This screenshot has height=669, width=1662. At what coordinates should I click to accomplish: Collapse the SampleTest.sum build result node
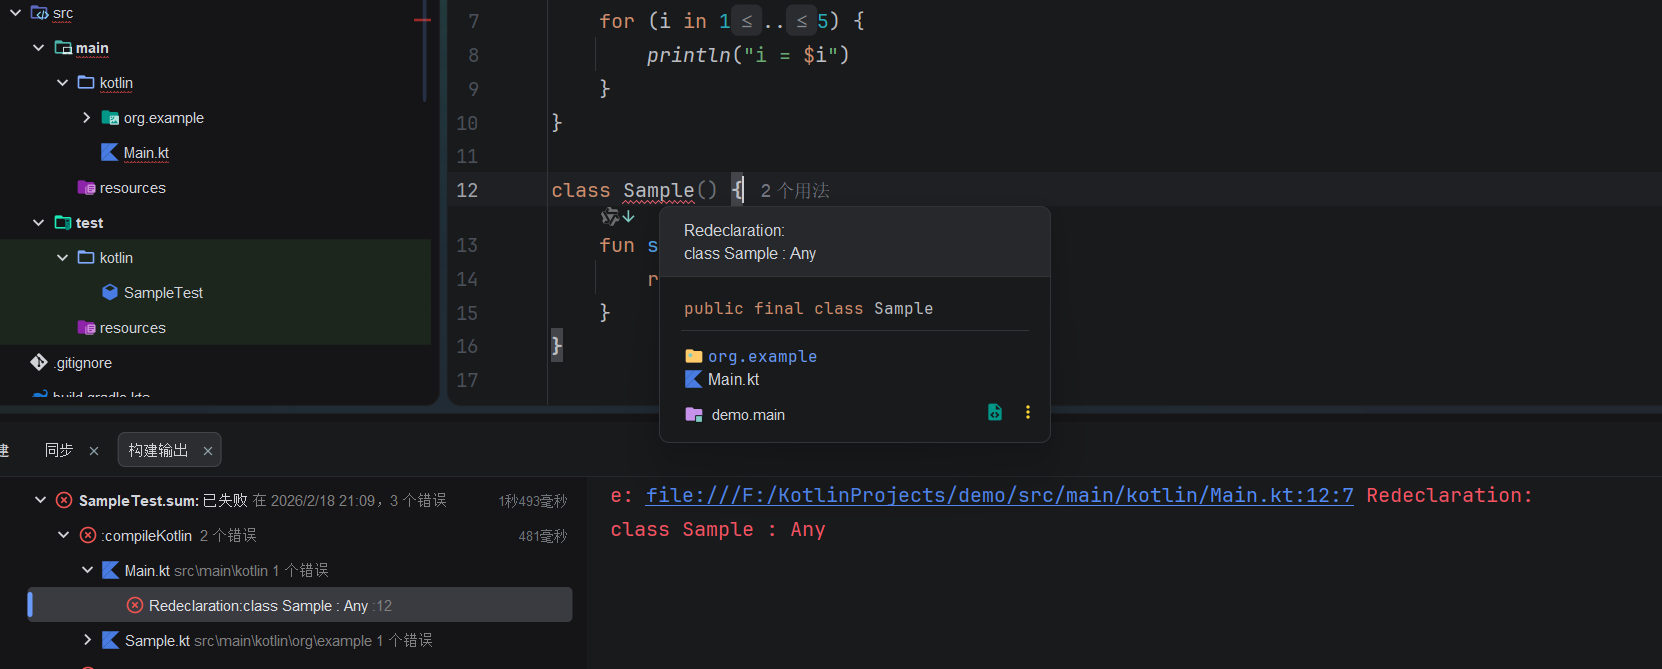(x=40, y=500)
